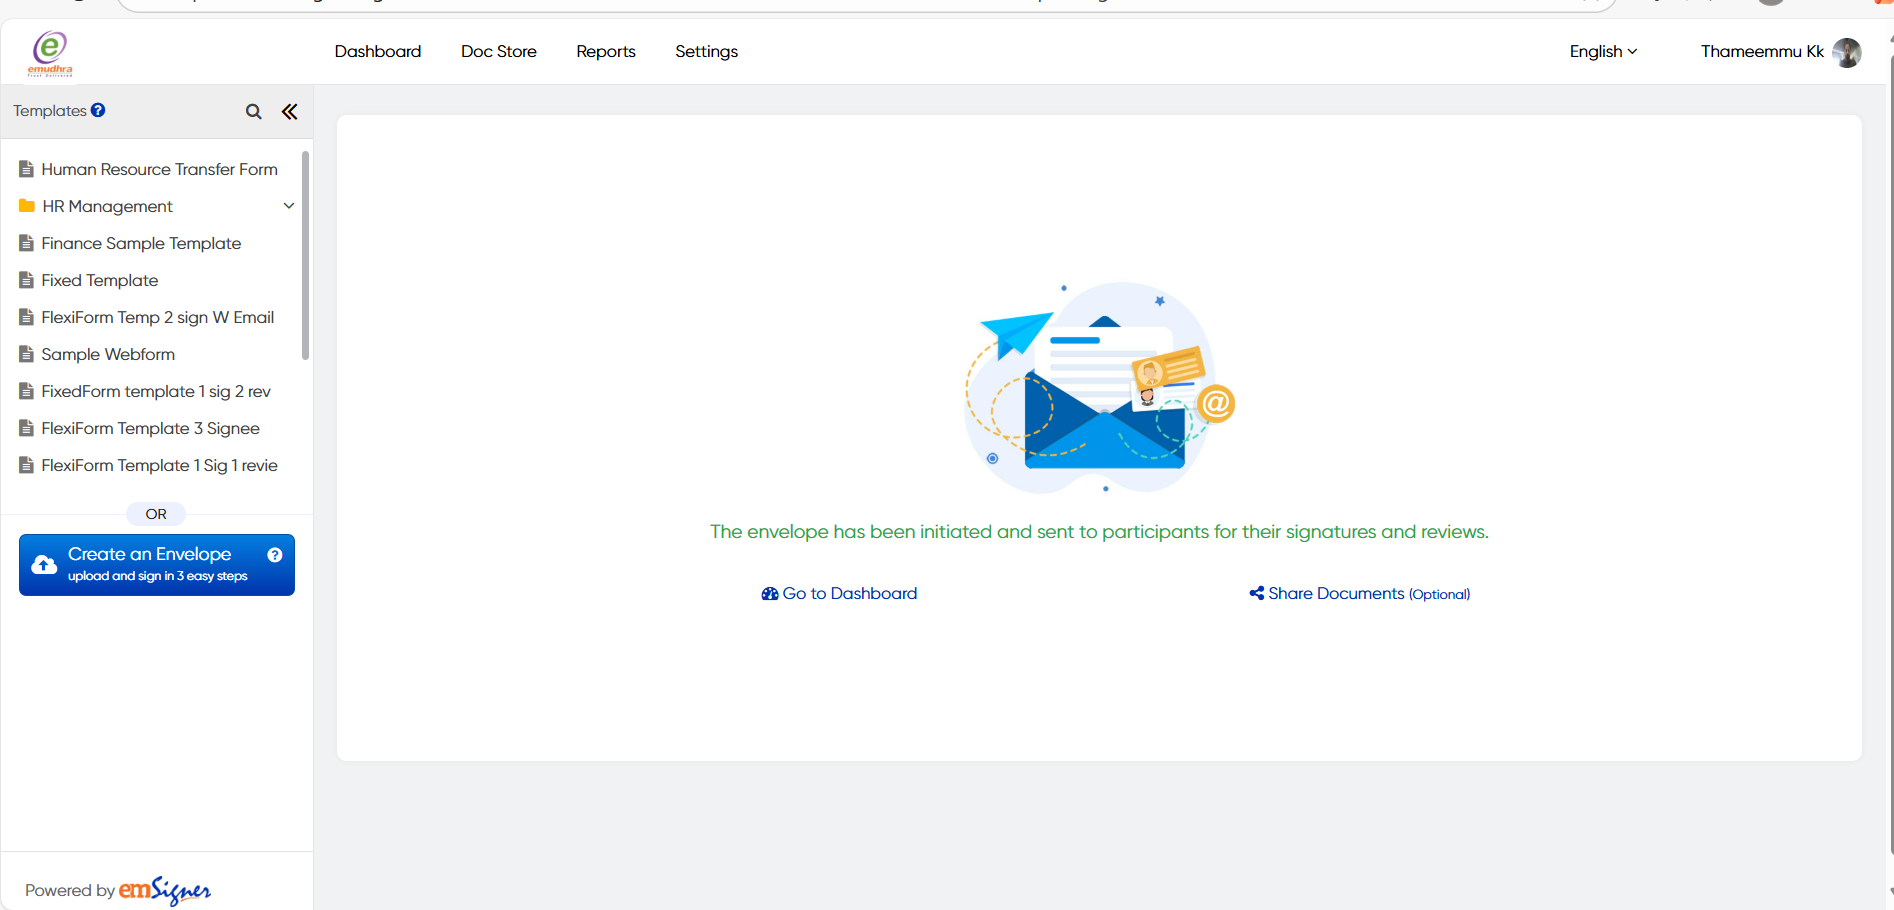
Task: Open the Reports menu
Action: point(606,52)
